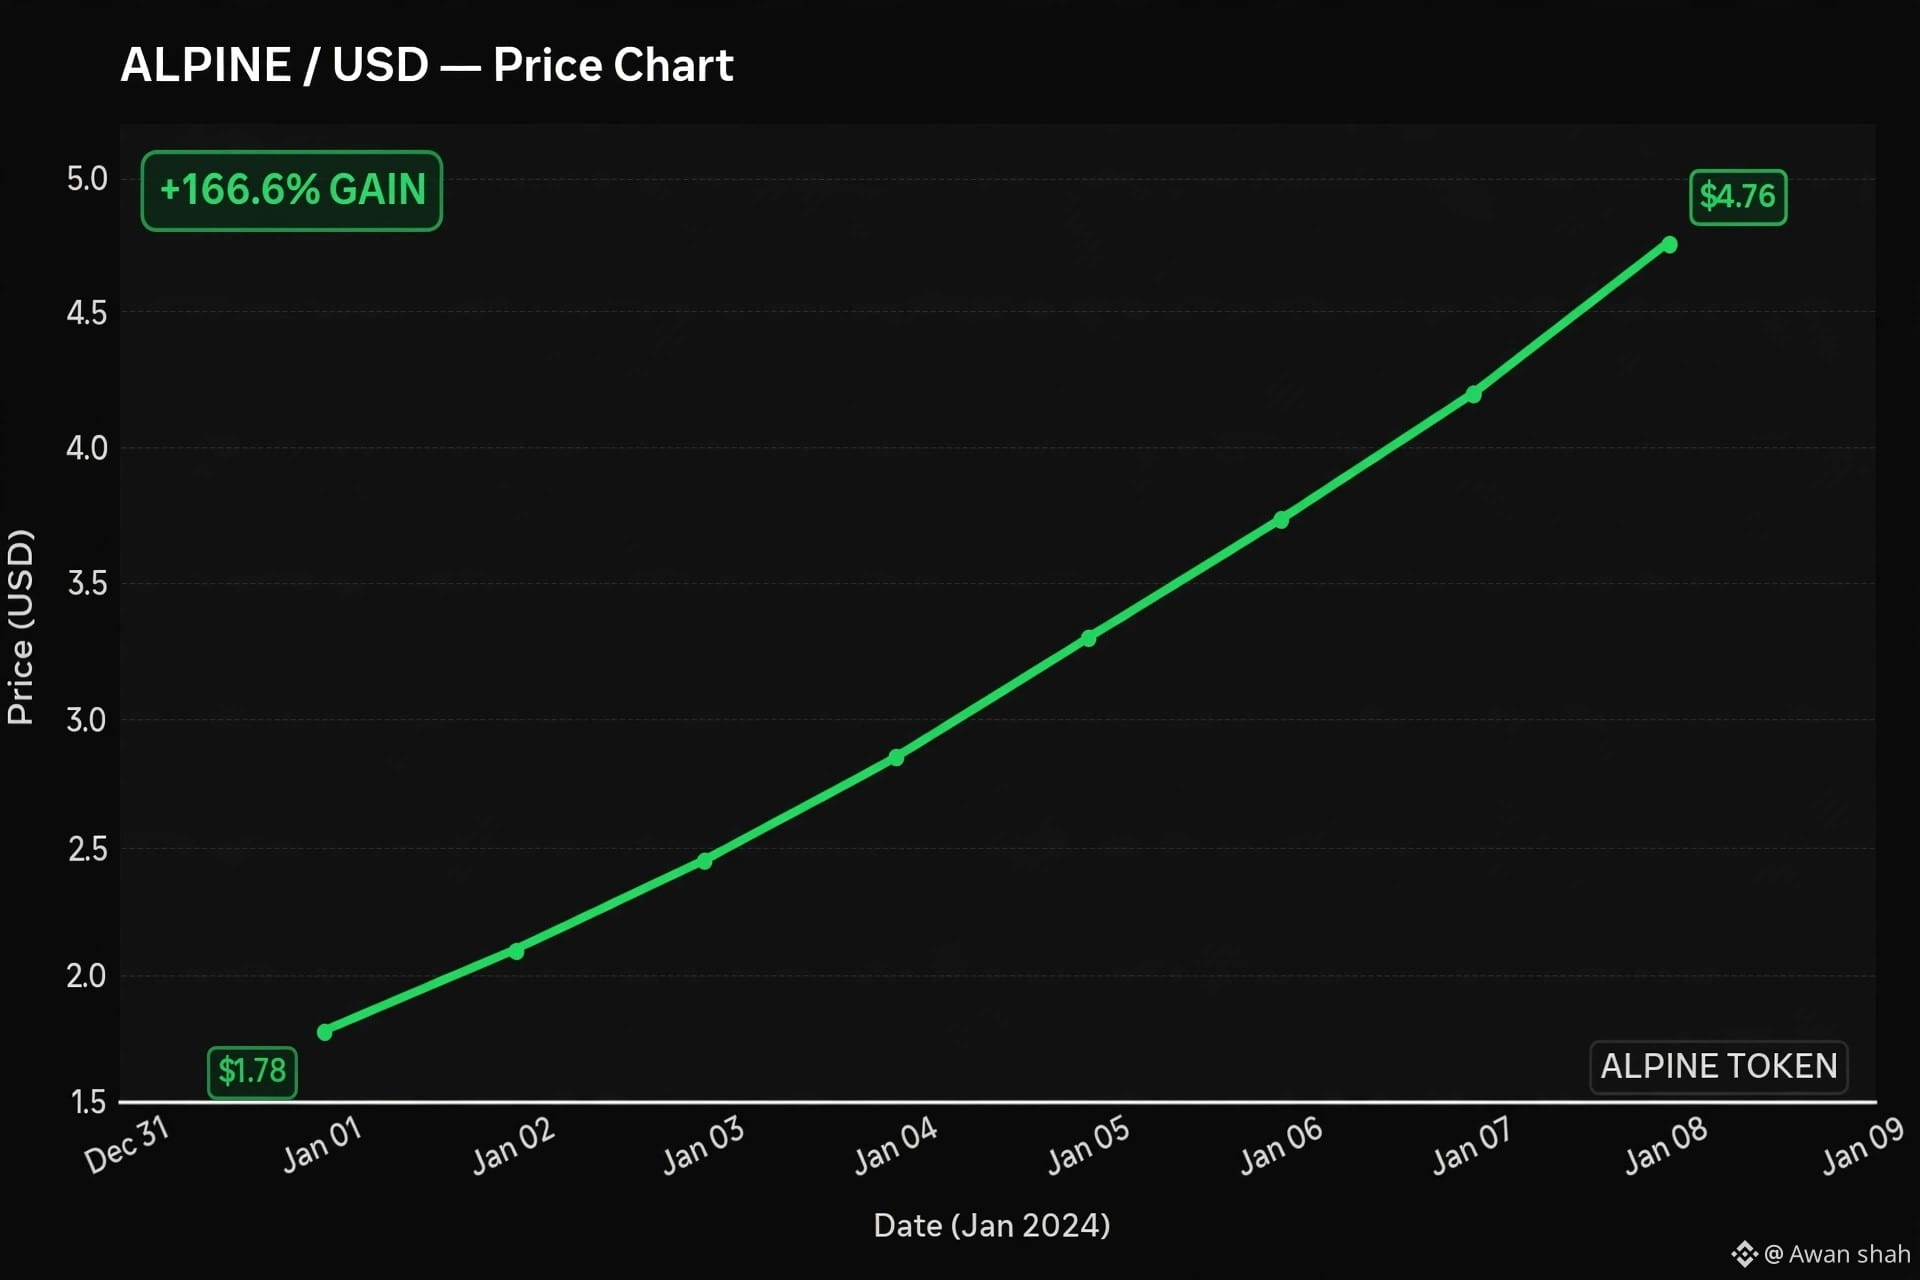Click the @ Awan shah watermark text
This screenshot has width=1920, height=1280.
point(1837,1254)
